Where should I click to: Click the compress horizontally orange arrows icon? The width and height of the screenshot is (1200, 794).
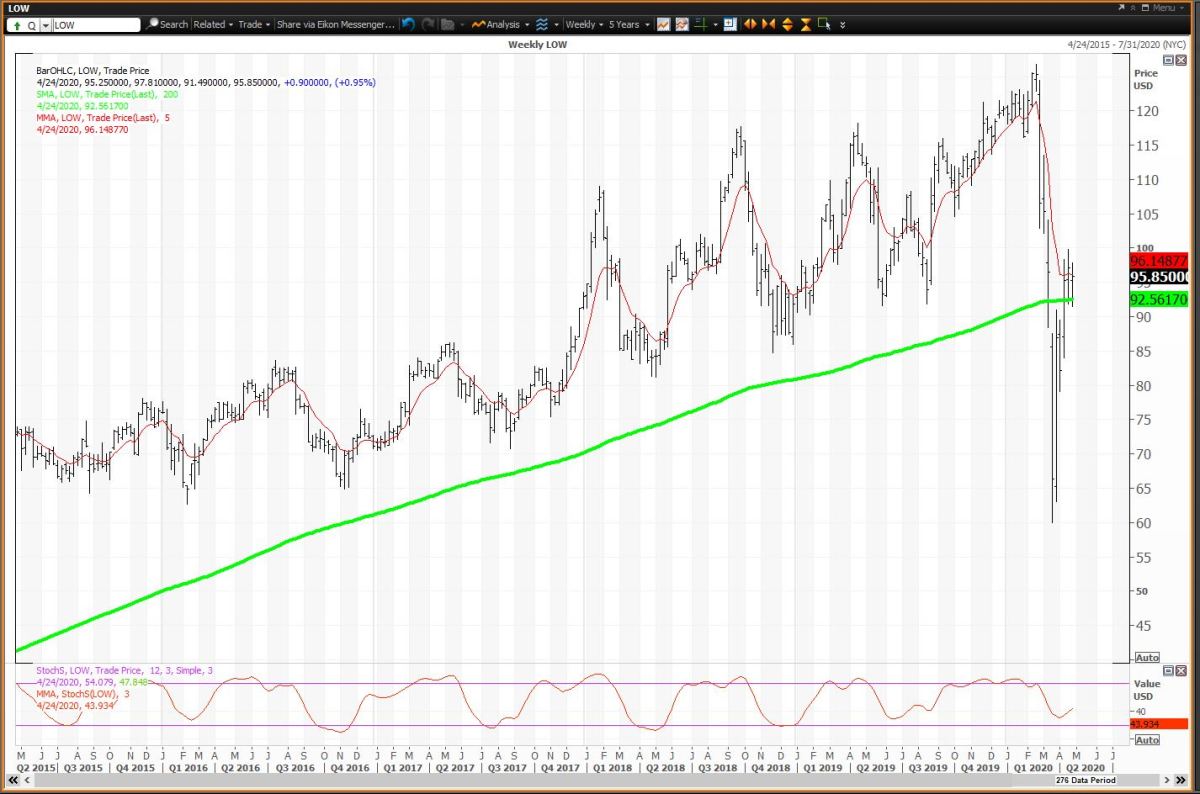(x=769, y=24)
